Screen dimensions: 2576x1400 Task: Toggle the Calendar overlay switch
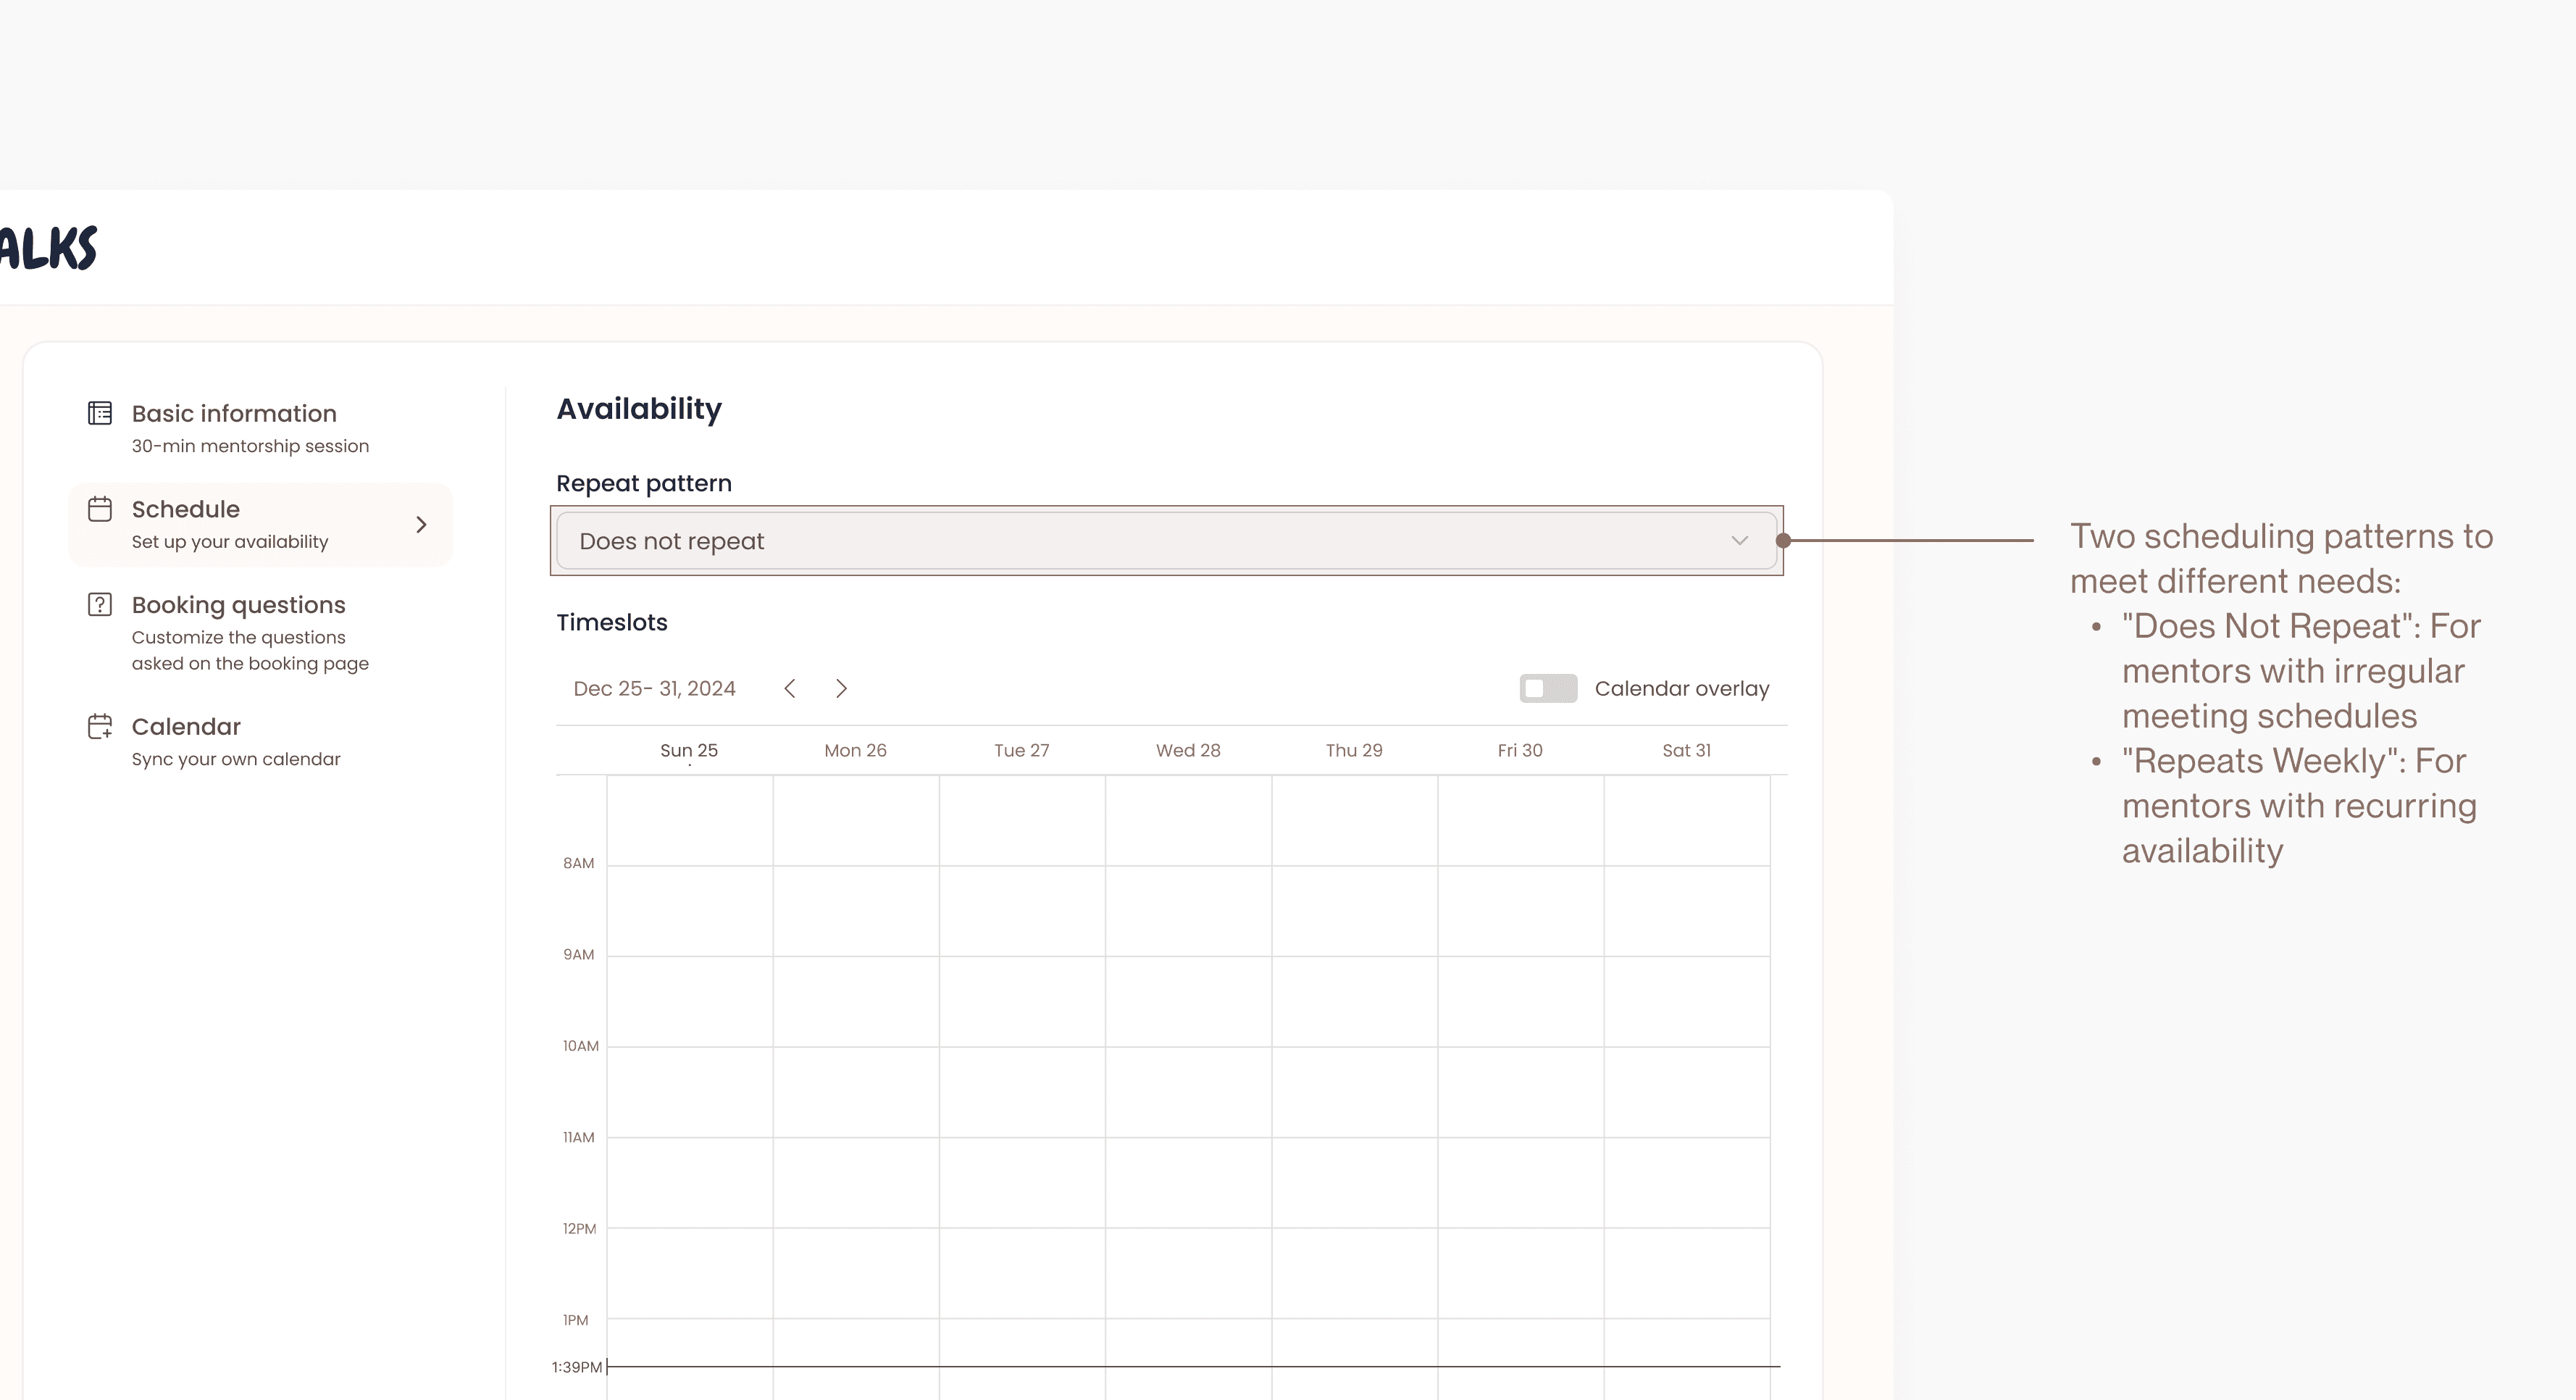click(x=1548, y=688)
